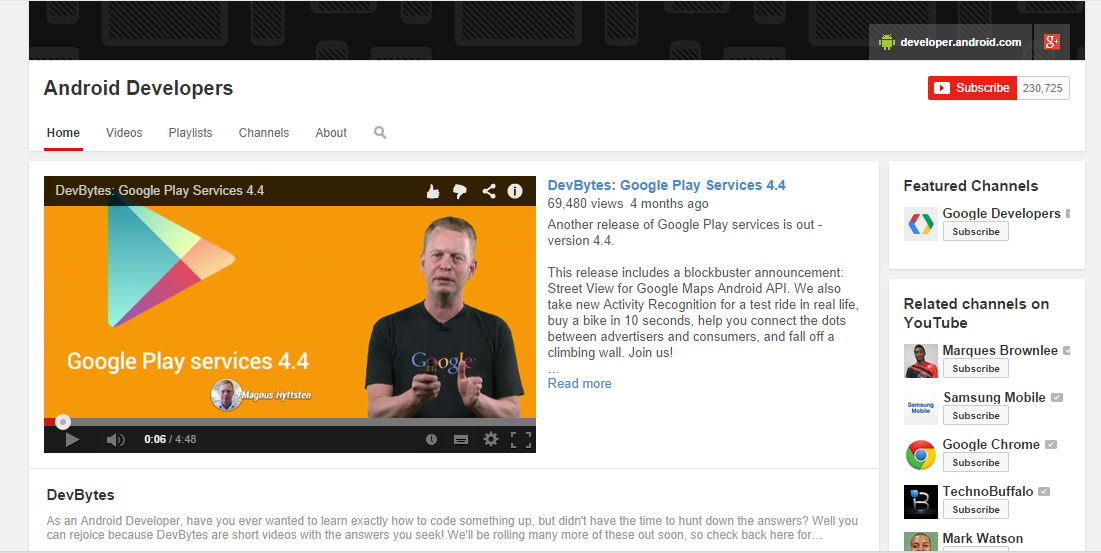Click the video title overlay in player

point(159,190)
